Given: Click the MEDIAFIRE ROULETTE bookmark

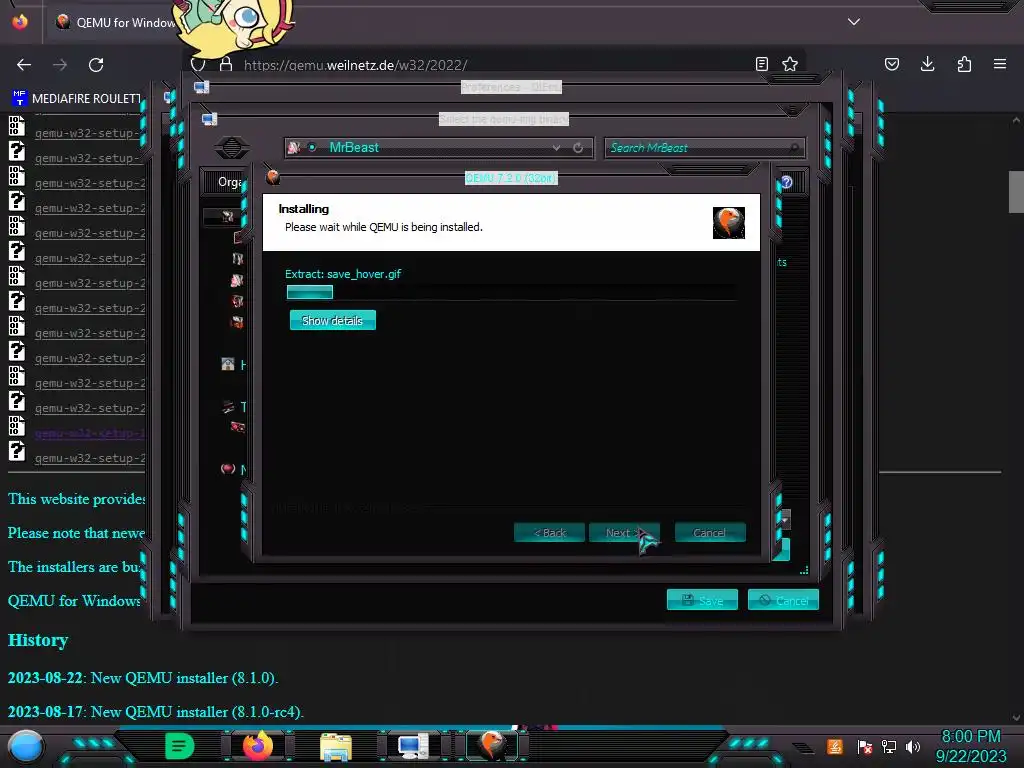Looking at the screenshot, I should pyautogui.click(x=76, y=99).
